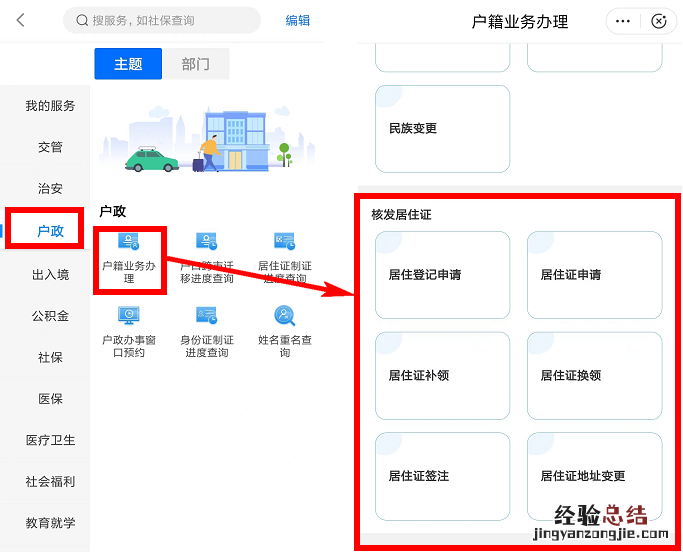Image resolution: width=683 pixels, height=552 pixels.
Task: Select 医保 in the sidebar
Action: click(50, 399)
